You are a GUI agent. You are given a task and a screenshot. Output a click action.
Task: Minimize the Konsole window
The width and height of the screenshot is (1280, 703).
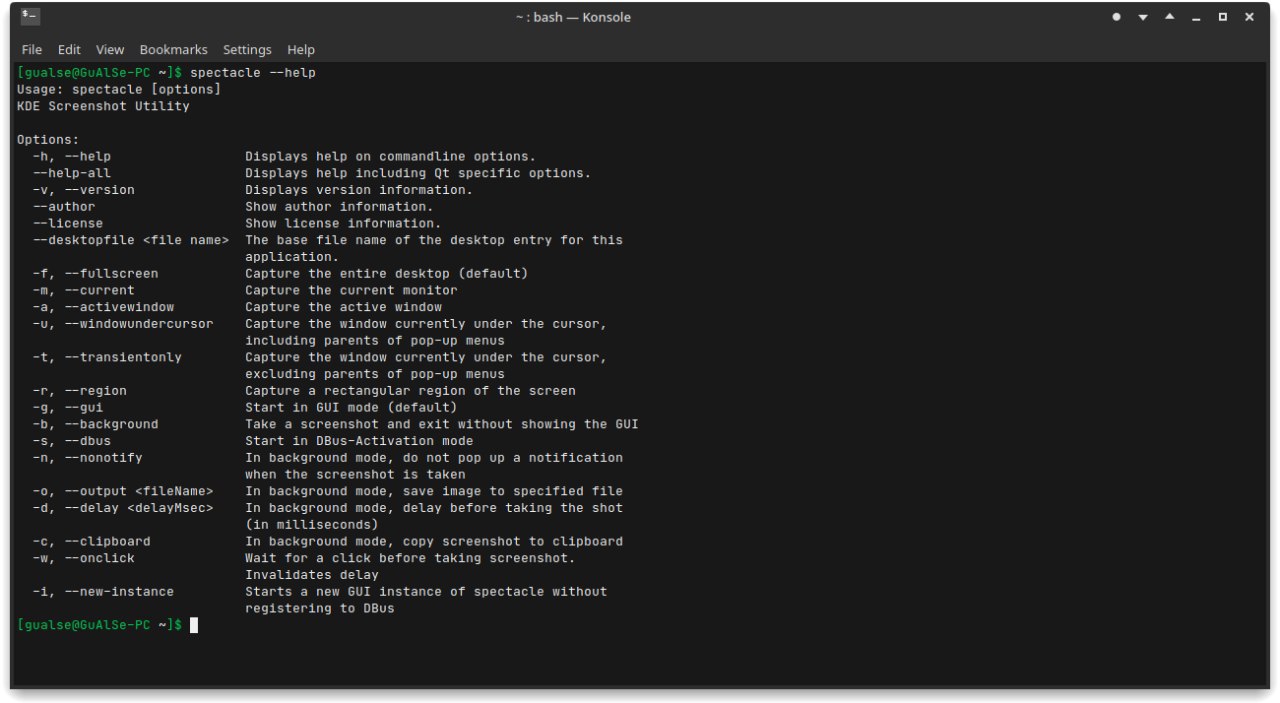click(x=1196, y=17)
